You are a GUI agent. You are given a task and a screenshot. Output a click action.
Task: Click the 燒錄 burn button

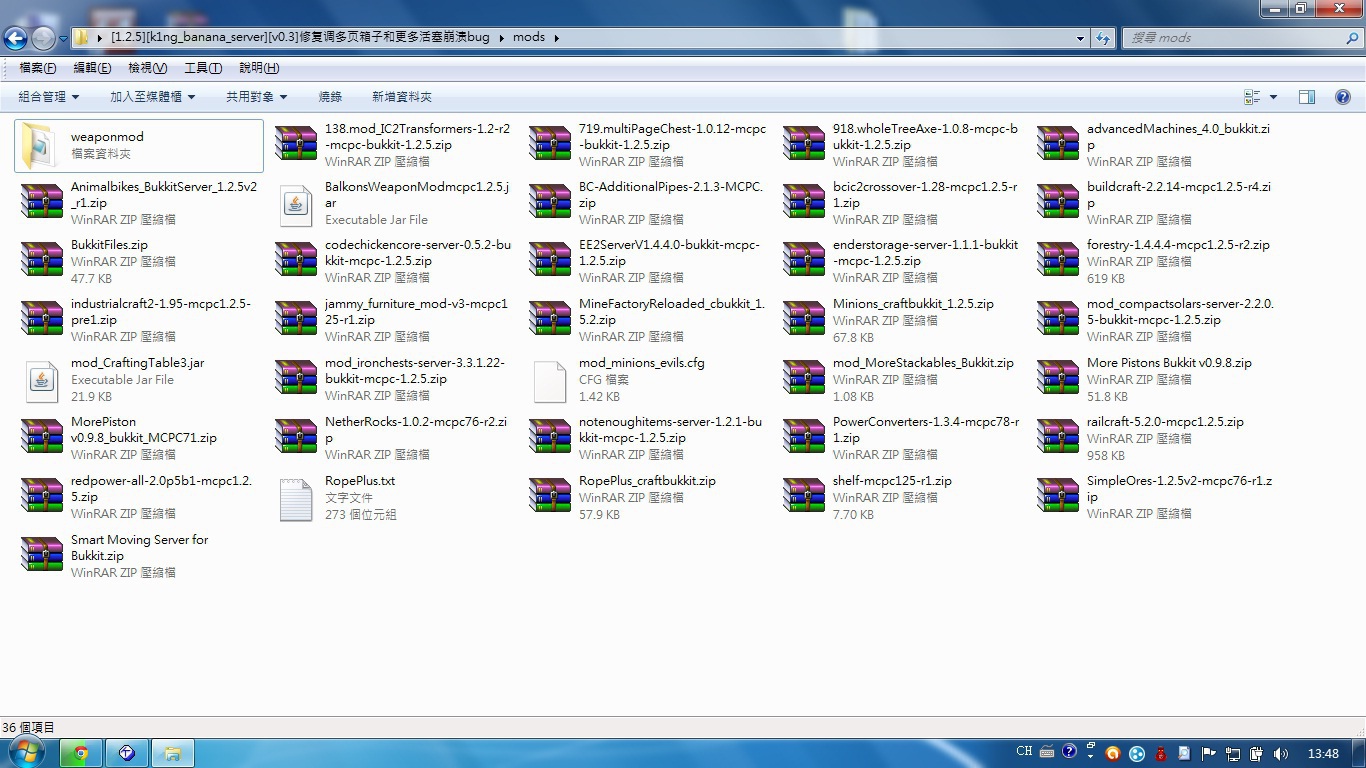click(x=330, y=97)
